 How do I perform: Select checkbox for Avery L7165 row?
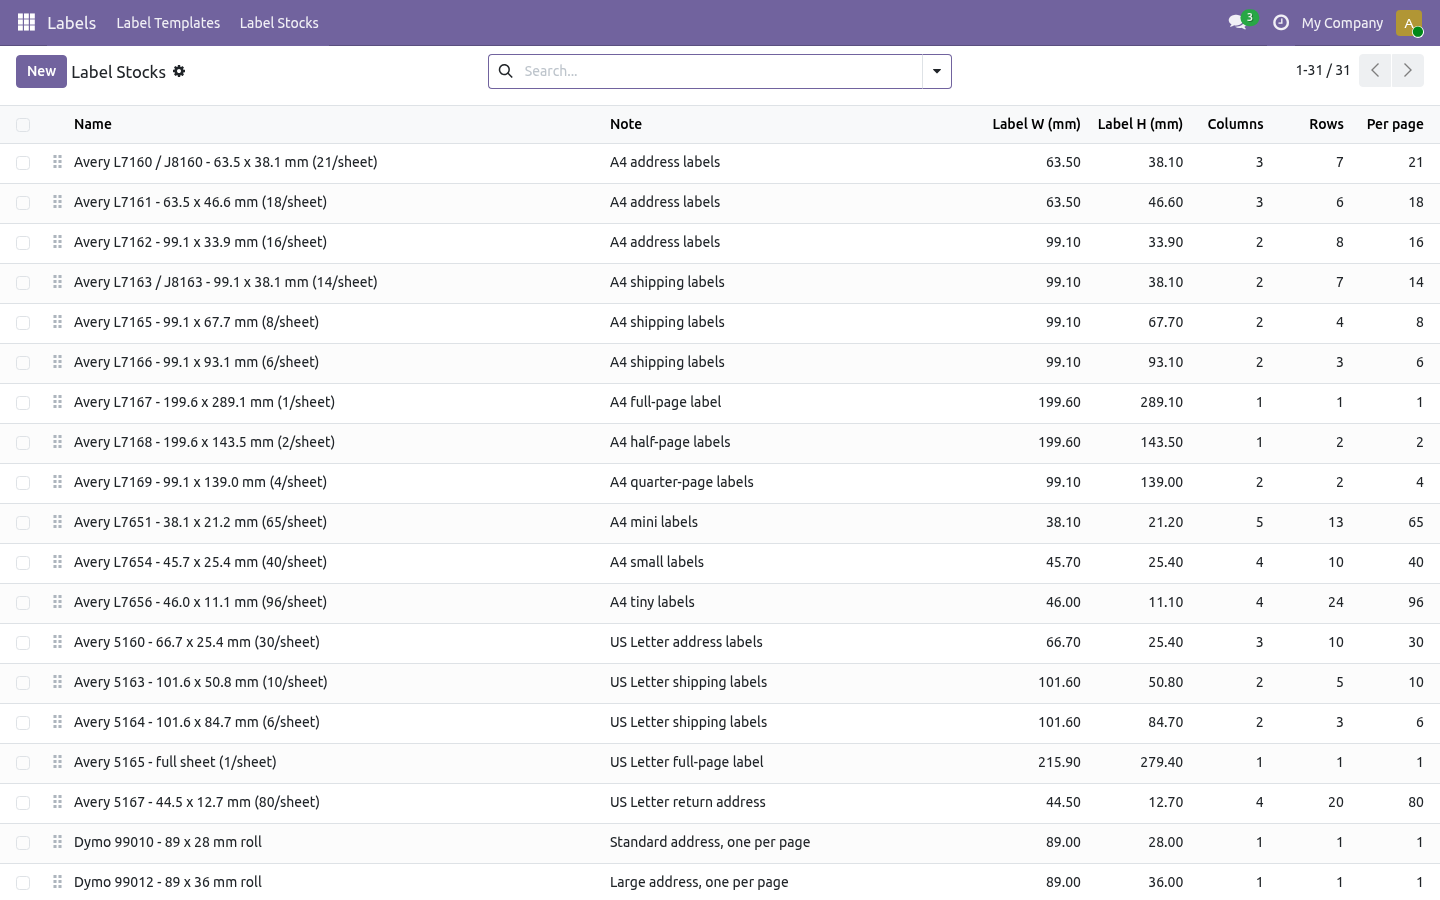pyautogui.click(x=23, y=323)
